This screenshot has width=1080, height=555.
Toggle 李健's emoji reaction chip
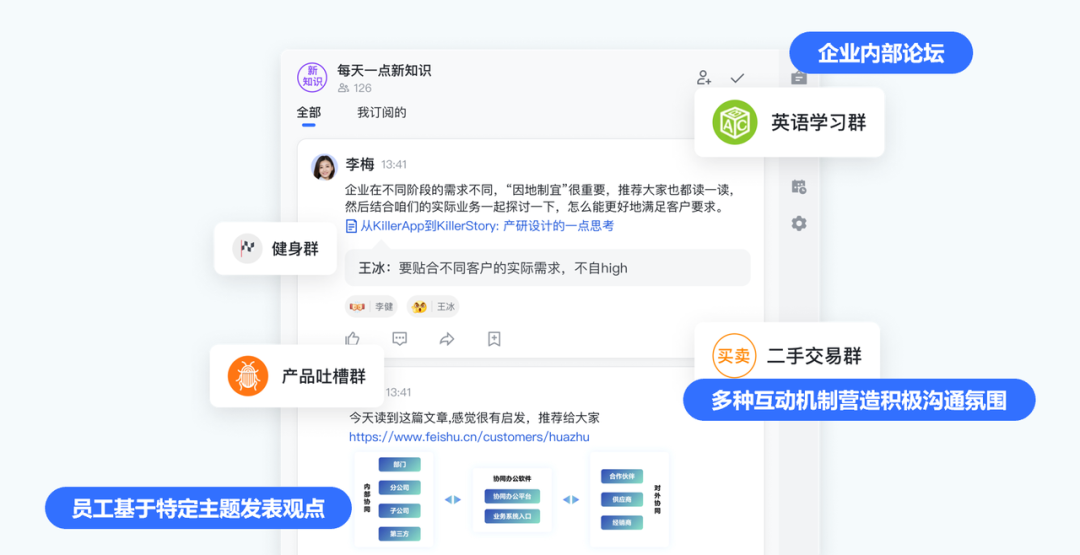[x=371, y=307]
